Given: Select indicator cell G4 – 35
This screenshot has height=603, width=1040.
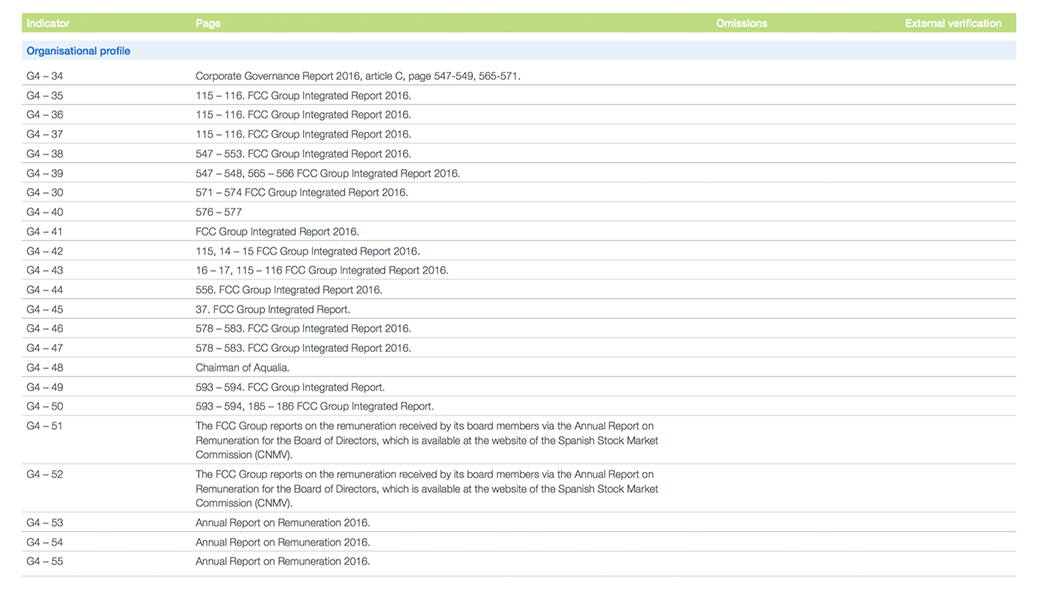Looking at the screenshot, I should tap(44, 96).
